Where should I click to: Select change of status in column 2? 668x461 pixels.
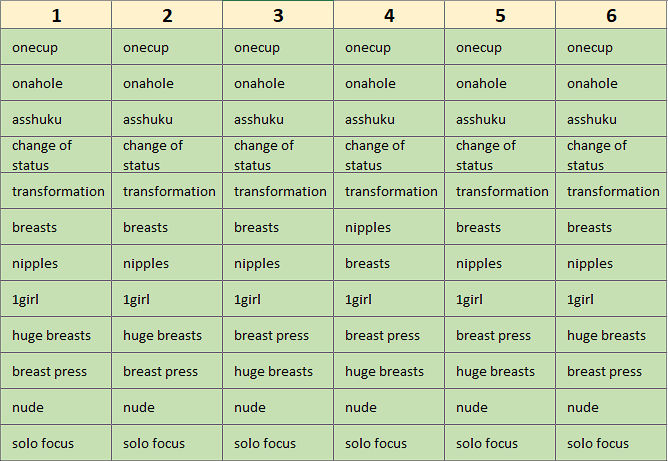point(167,155)
